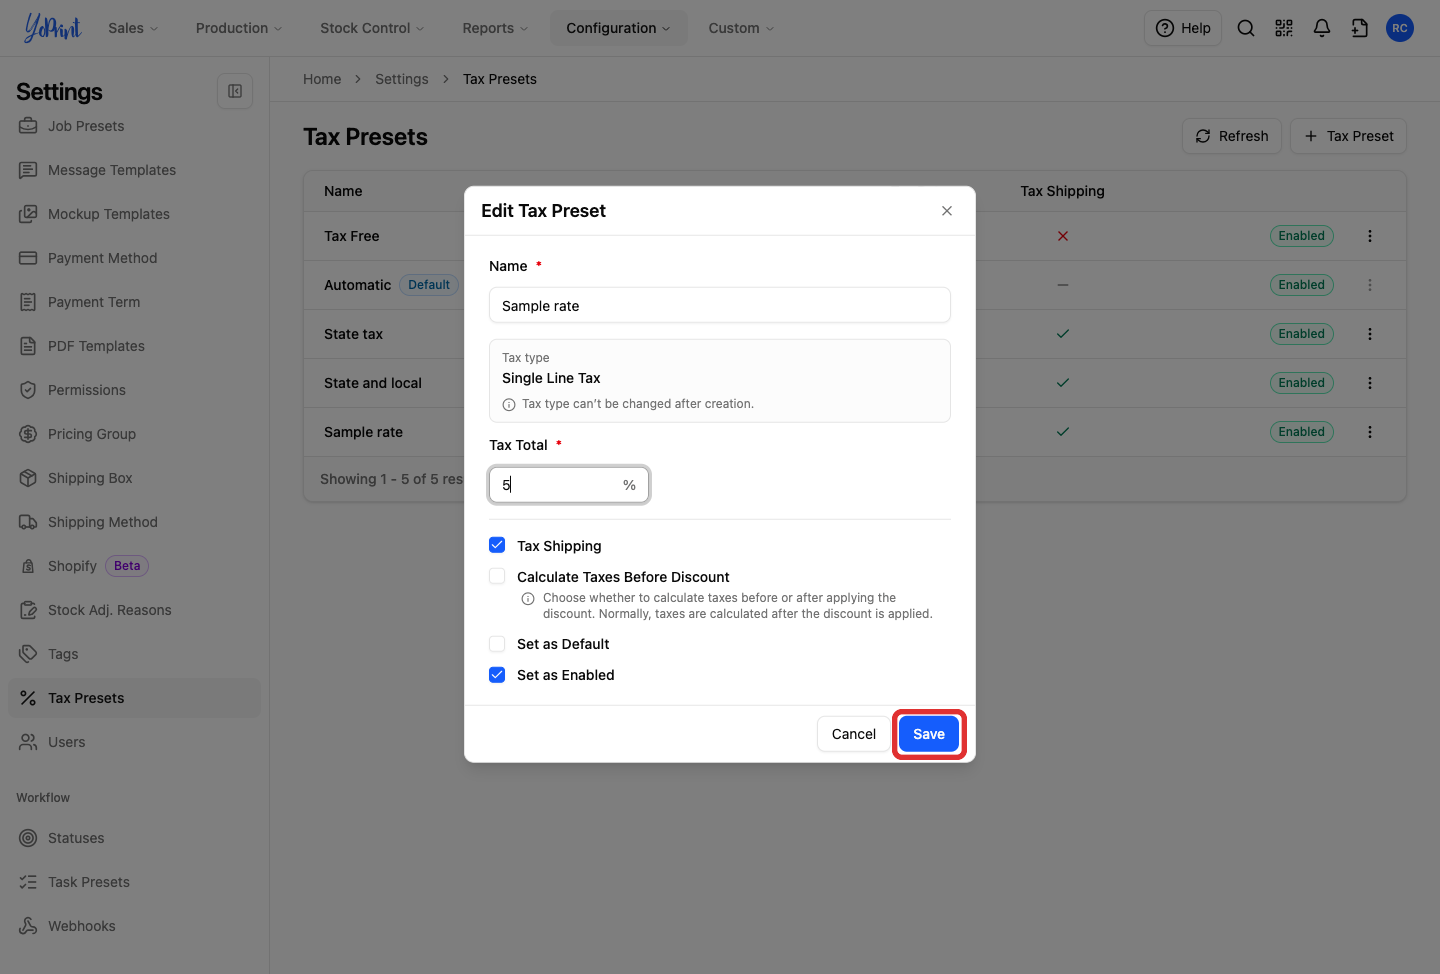1440x974 pixels.
Task: Collapse the Settings sidebar panel icon
Action: (x=235, y=91)
